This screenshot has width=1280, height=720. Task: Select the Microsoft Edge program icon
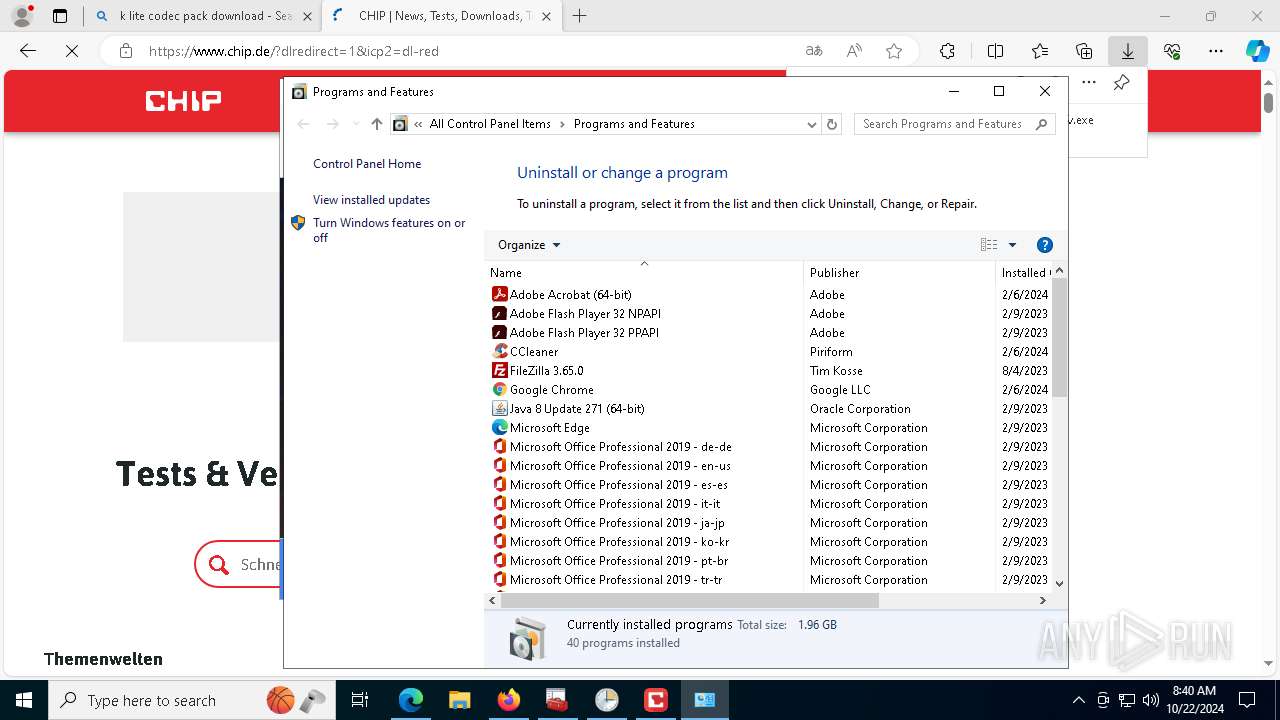click(x=500, y=427)
